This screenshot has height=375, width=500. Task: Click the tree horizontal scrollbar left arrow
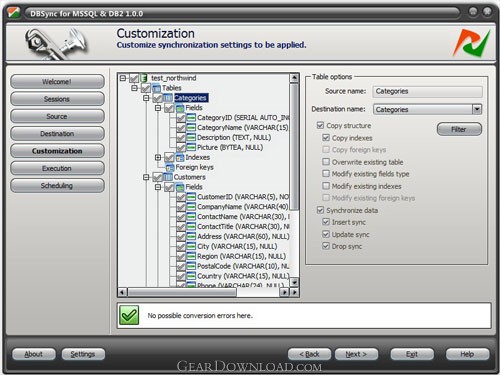tap(122, 292)
